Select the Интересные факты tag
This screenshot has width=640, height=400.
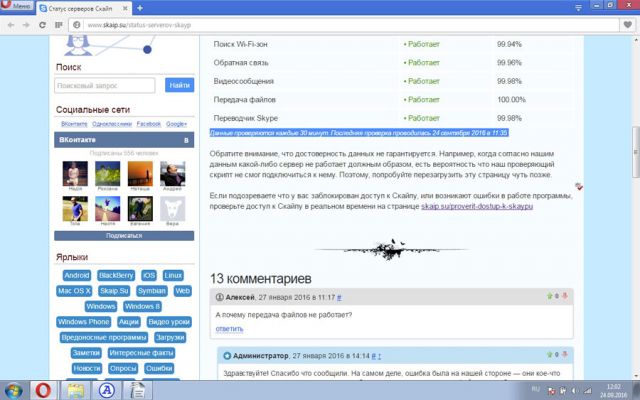tap(142, 353)
